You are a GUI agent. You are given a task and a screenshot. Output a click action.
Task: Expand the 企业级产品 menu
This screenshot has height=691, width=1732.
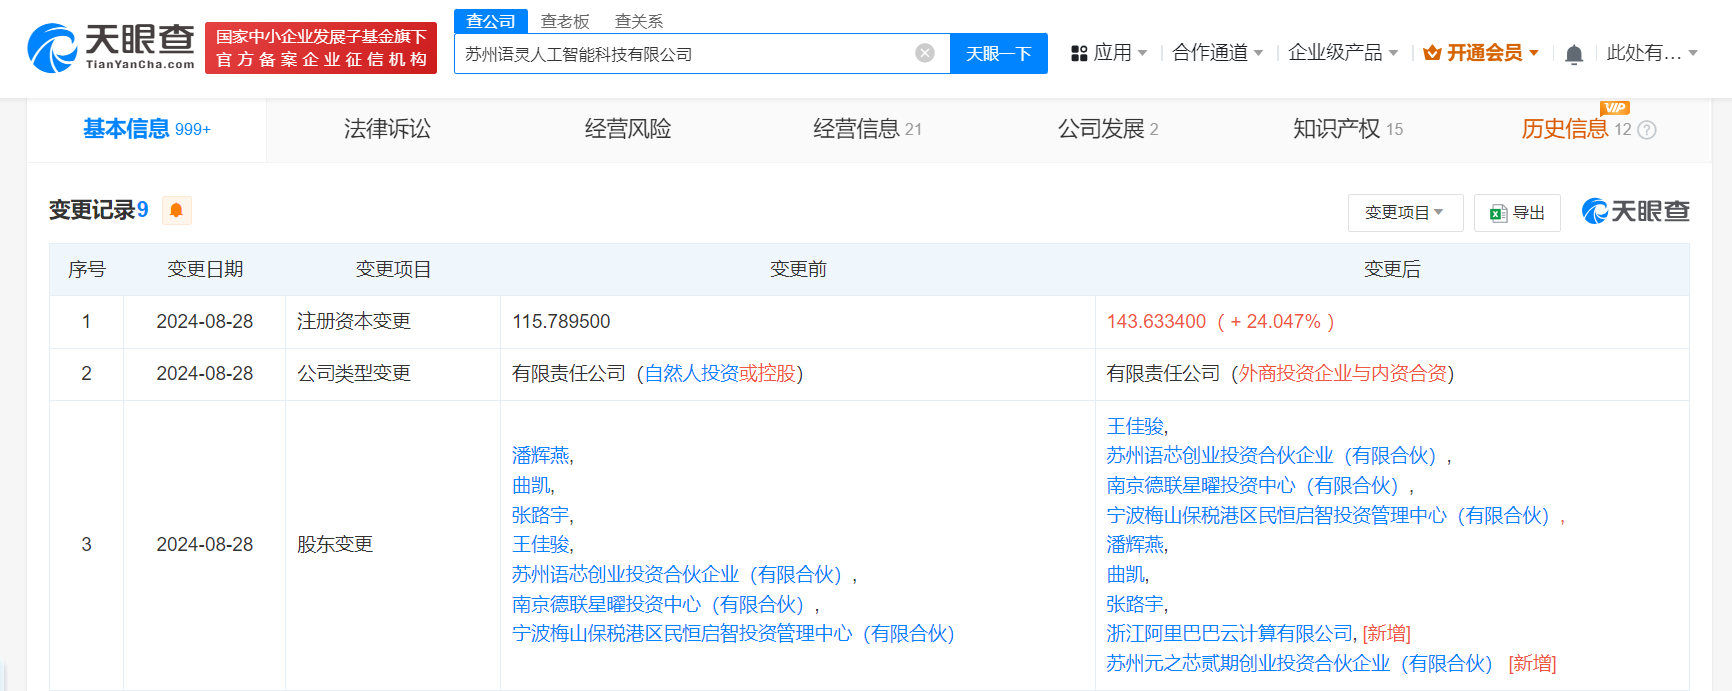tap(1343, 53)
